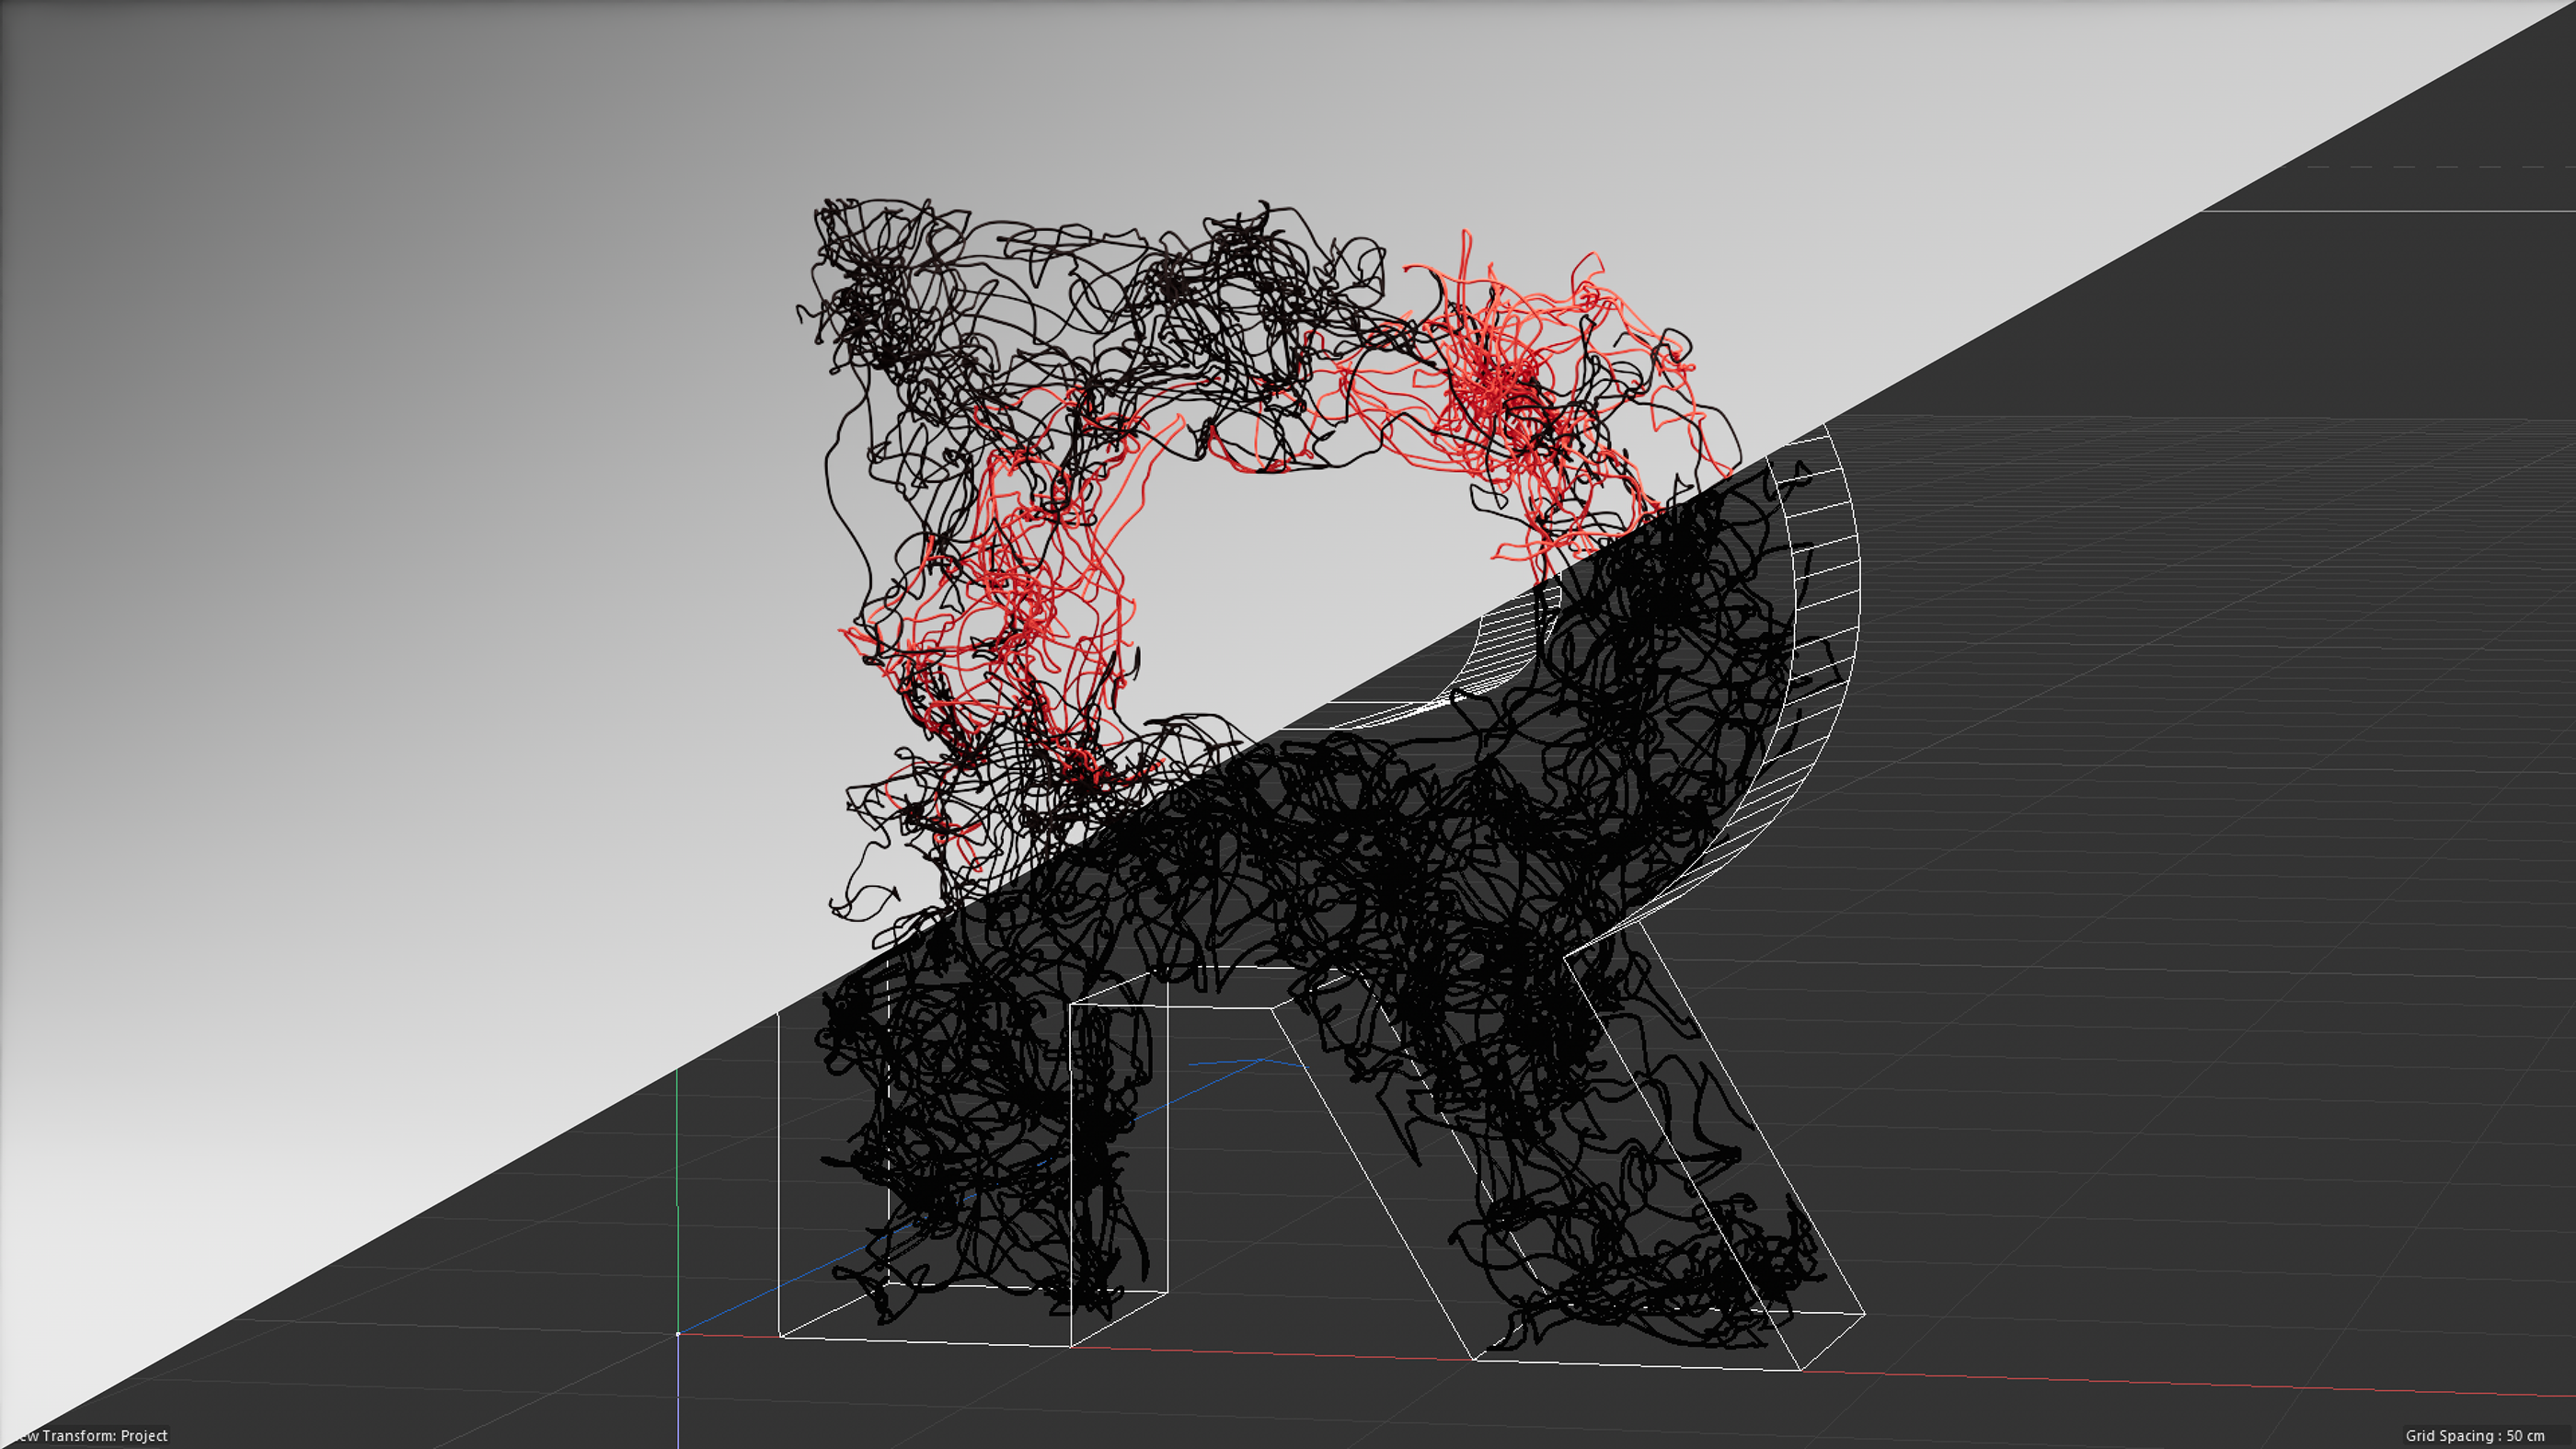Click the white world origin point
Viewport: 2576px width, 1449px height.
click(x=678, y=1334)
